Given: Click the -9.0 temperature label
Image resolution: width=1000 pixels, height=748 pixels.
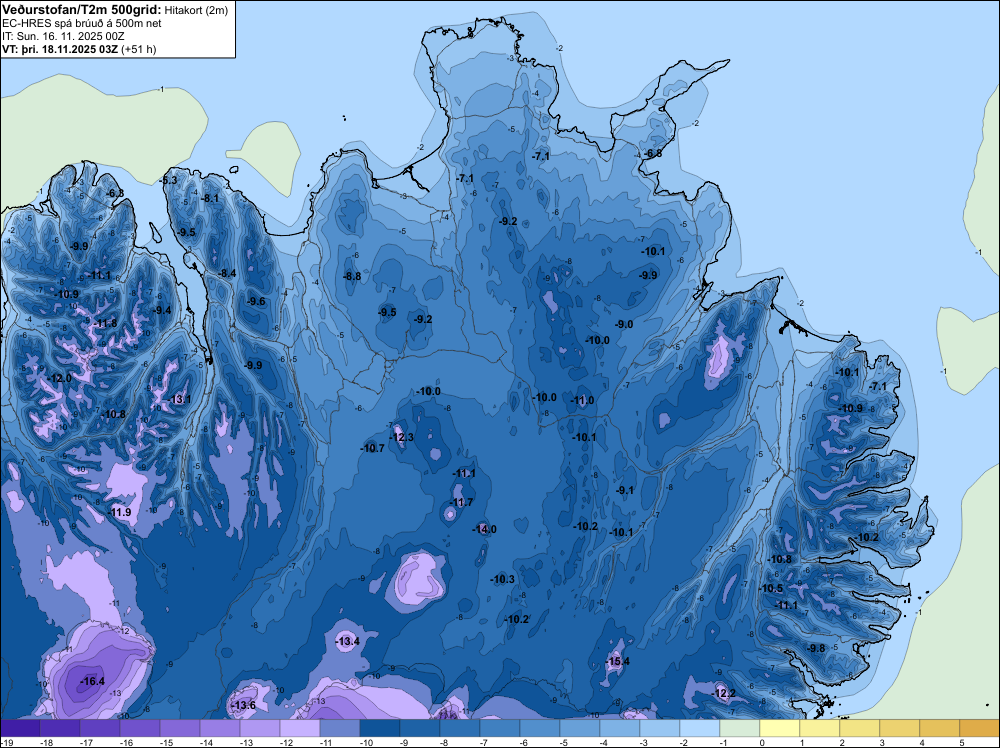Looking at the screenshot, I should click(x=624, y=325).
